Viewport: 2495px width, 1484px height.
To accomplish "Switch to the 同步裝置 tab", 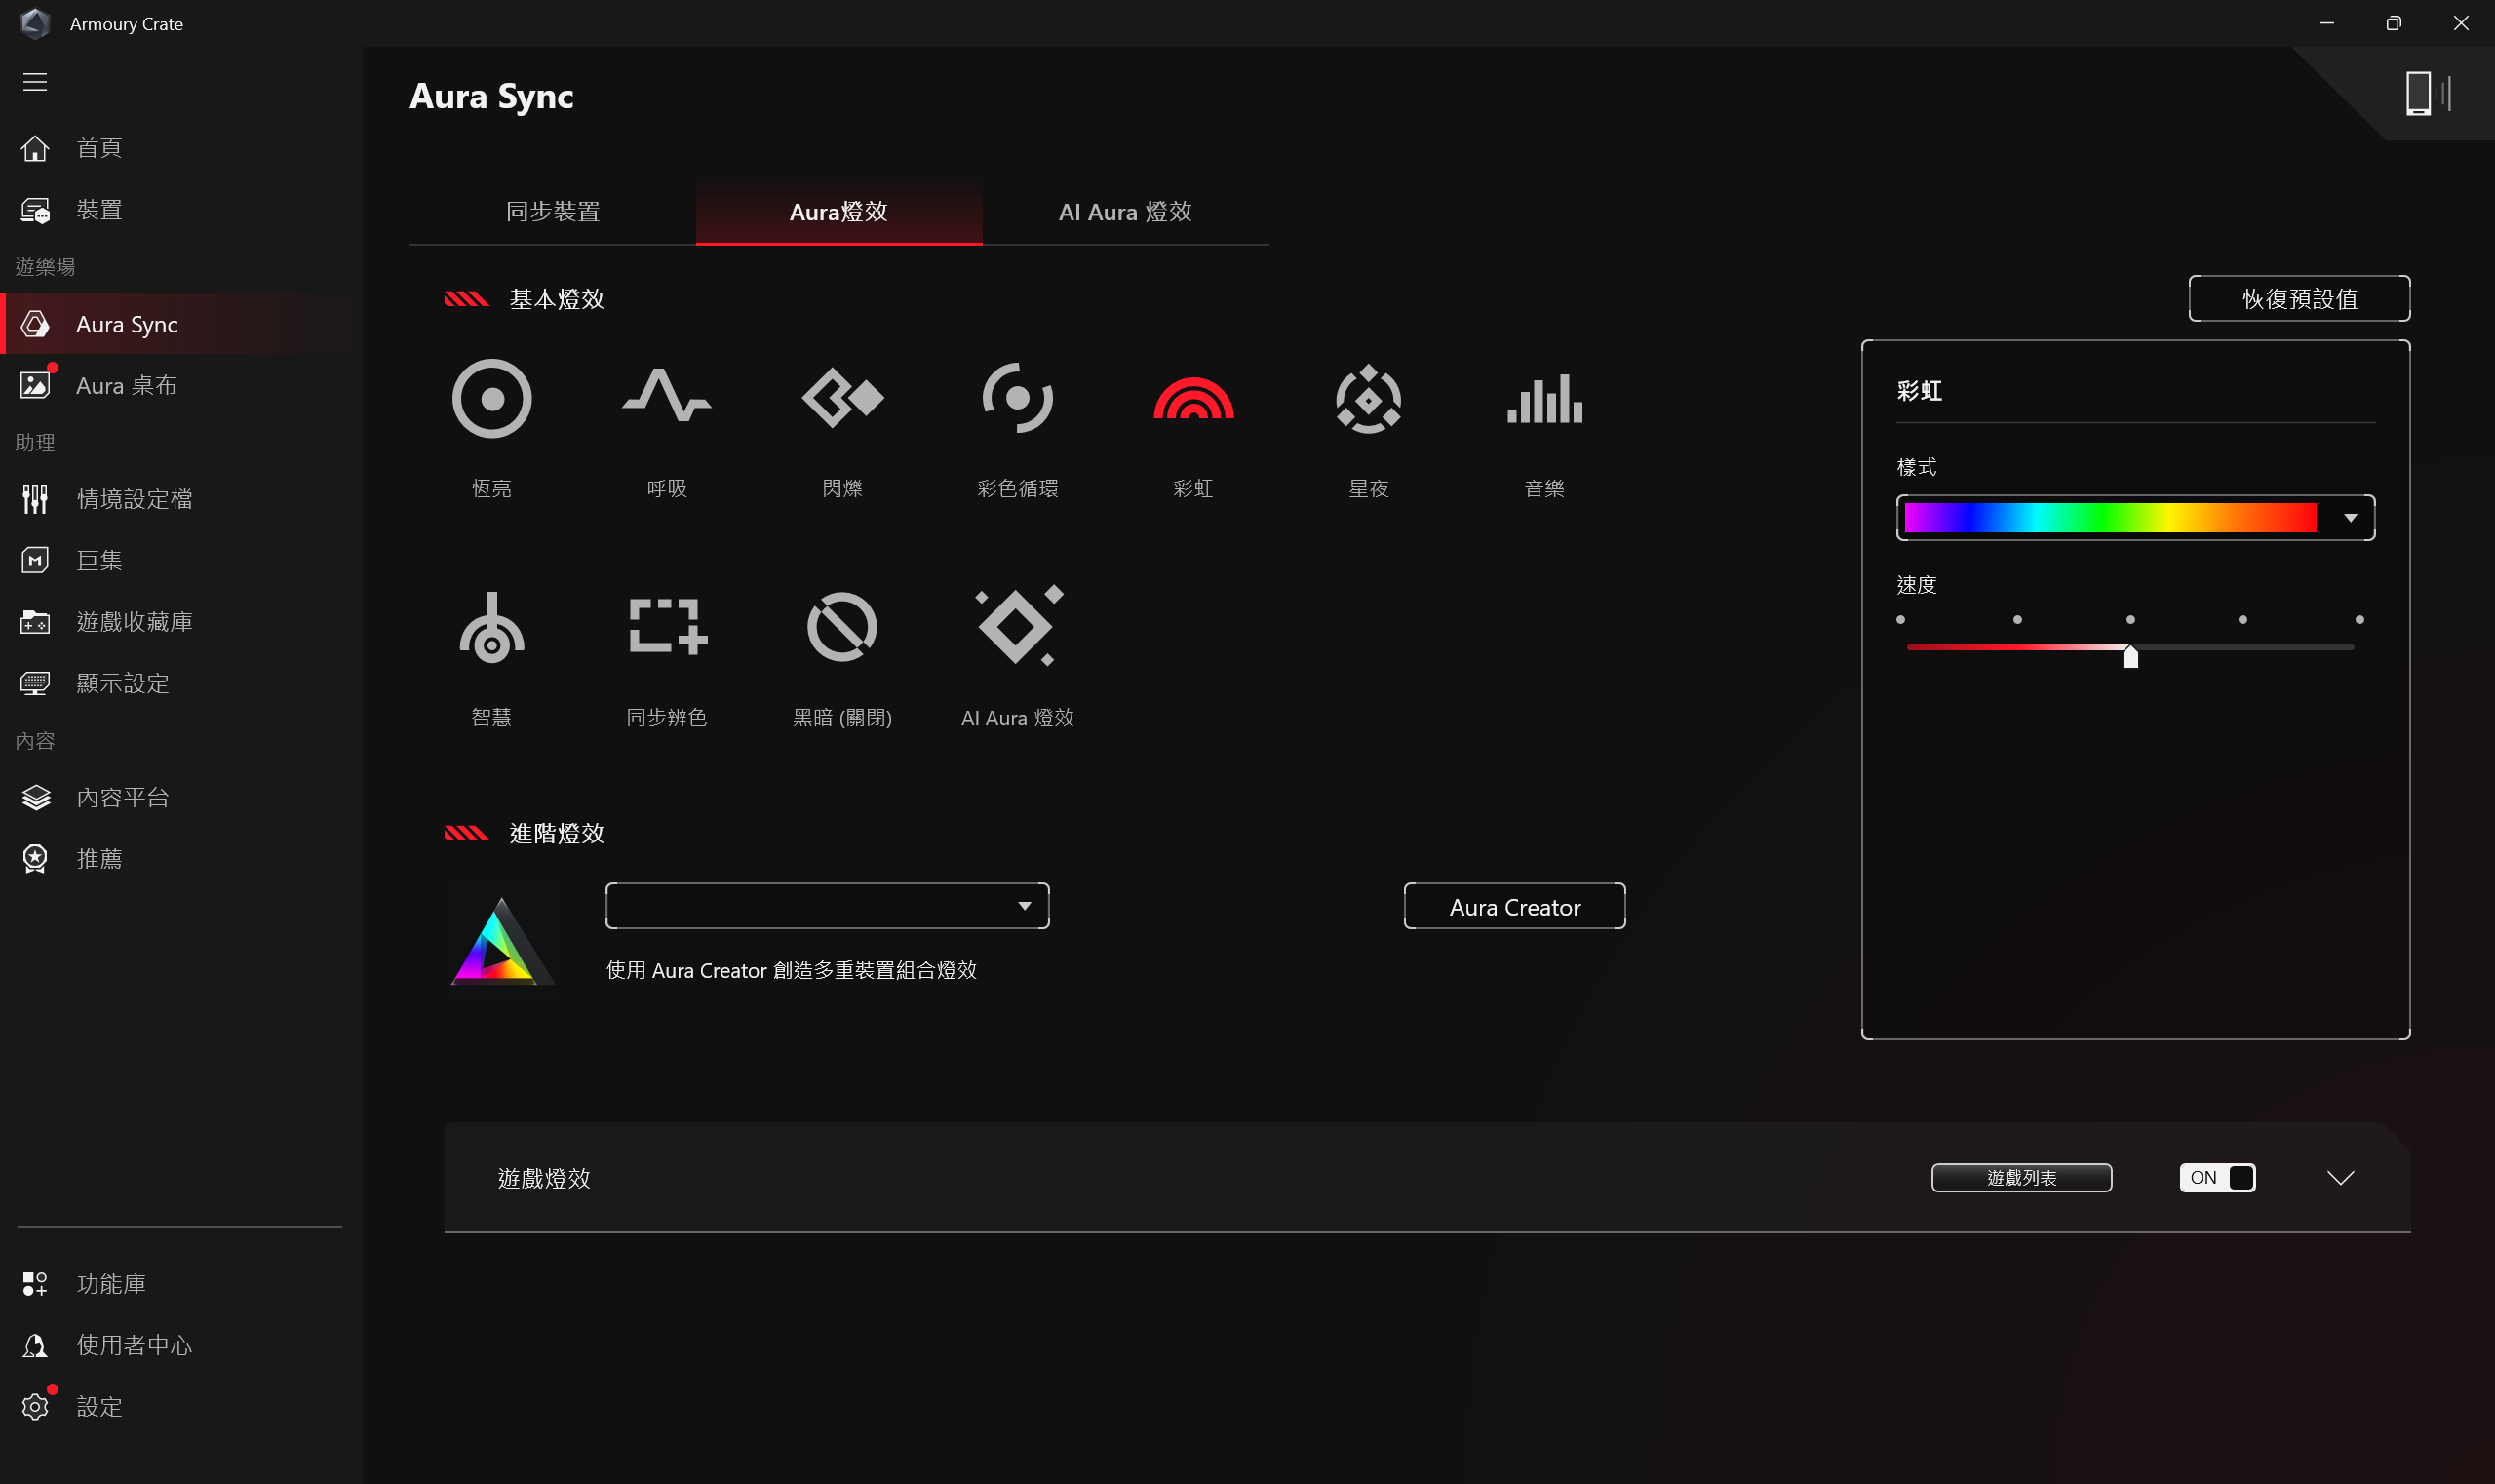I will [x=553, y=212].
